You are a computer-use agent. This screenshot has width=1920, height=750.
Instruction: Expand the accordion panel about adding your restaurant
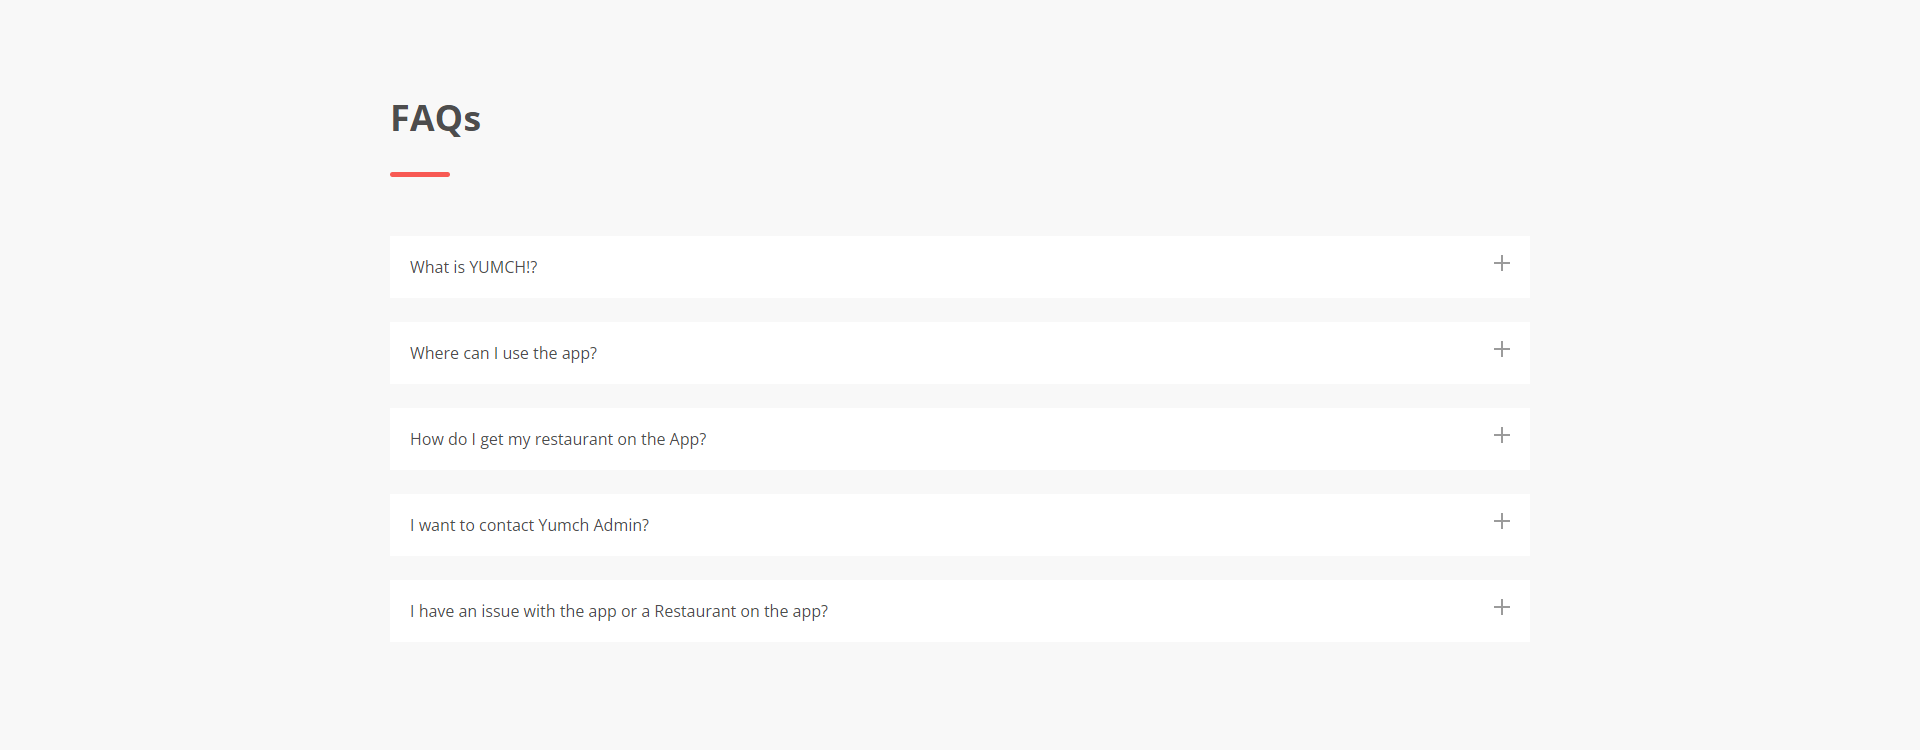click(x=958, y=439)
